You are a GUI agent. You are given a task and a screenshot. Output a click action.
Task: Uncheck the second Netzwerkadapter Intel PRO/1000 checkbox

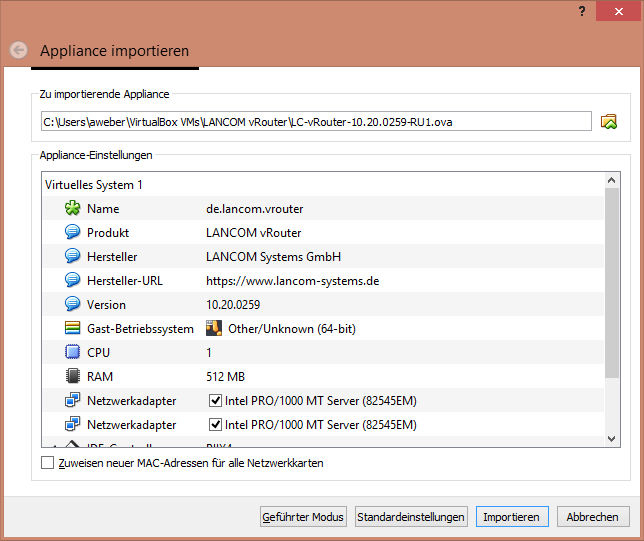pyautogui.click(x=215, y=425)
